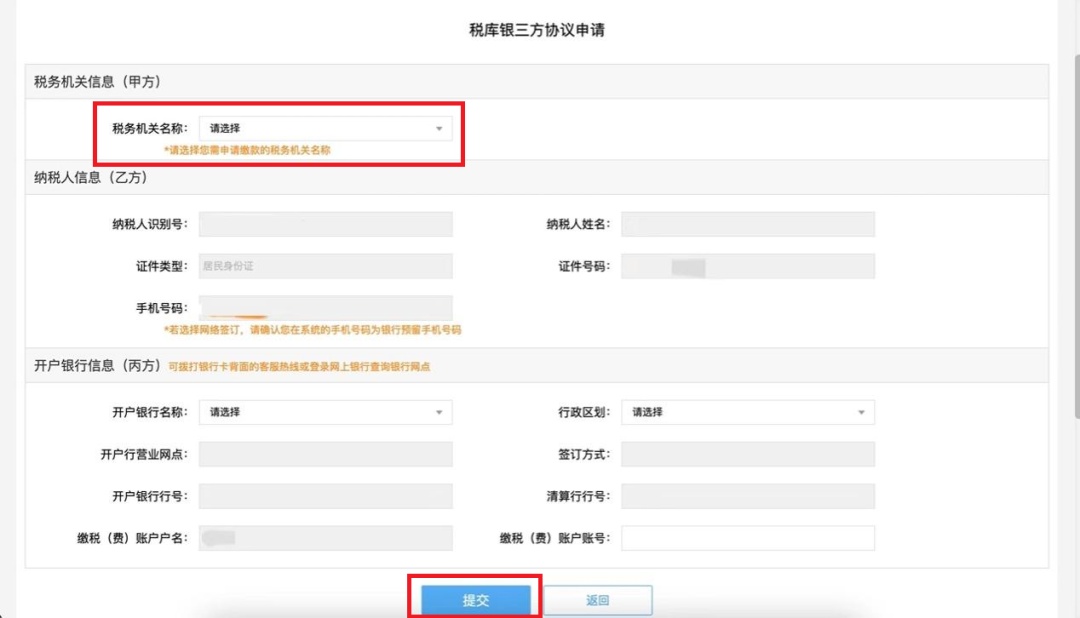
Task: Open the 行政区划 dropdown
Action: [747, 412]
